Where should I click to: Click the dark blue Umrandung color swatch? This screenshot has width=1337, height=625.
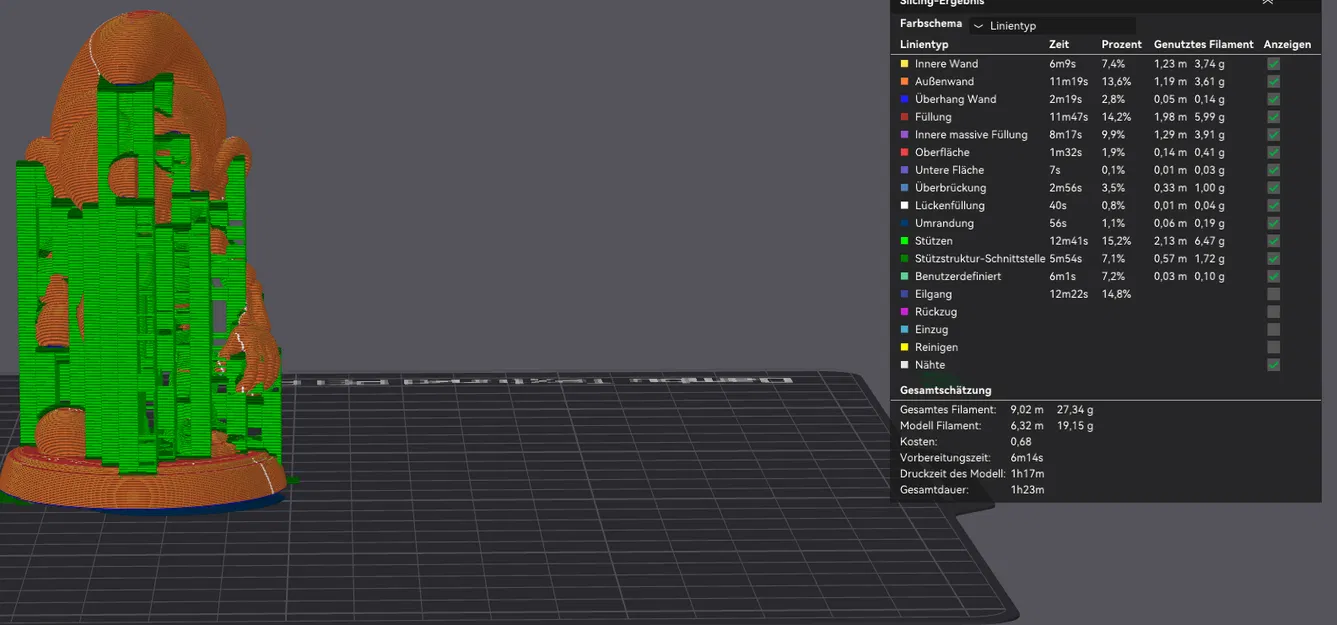click(904, 223)
